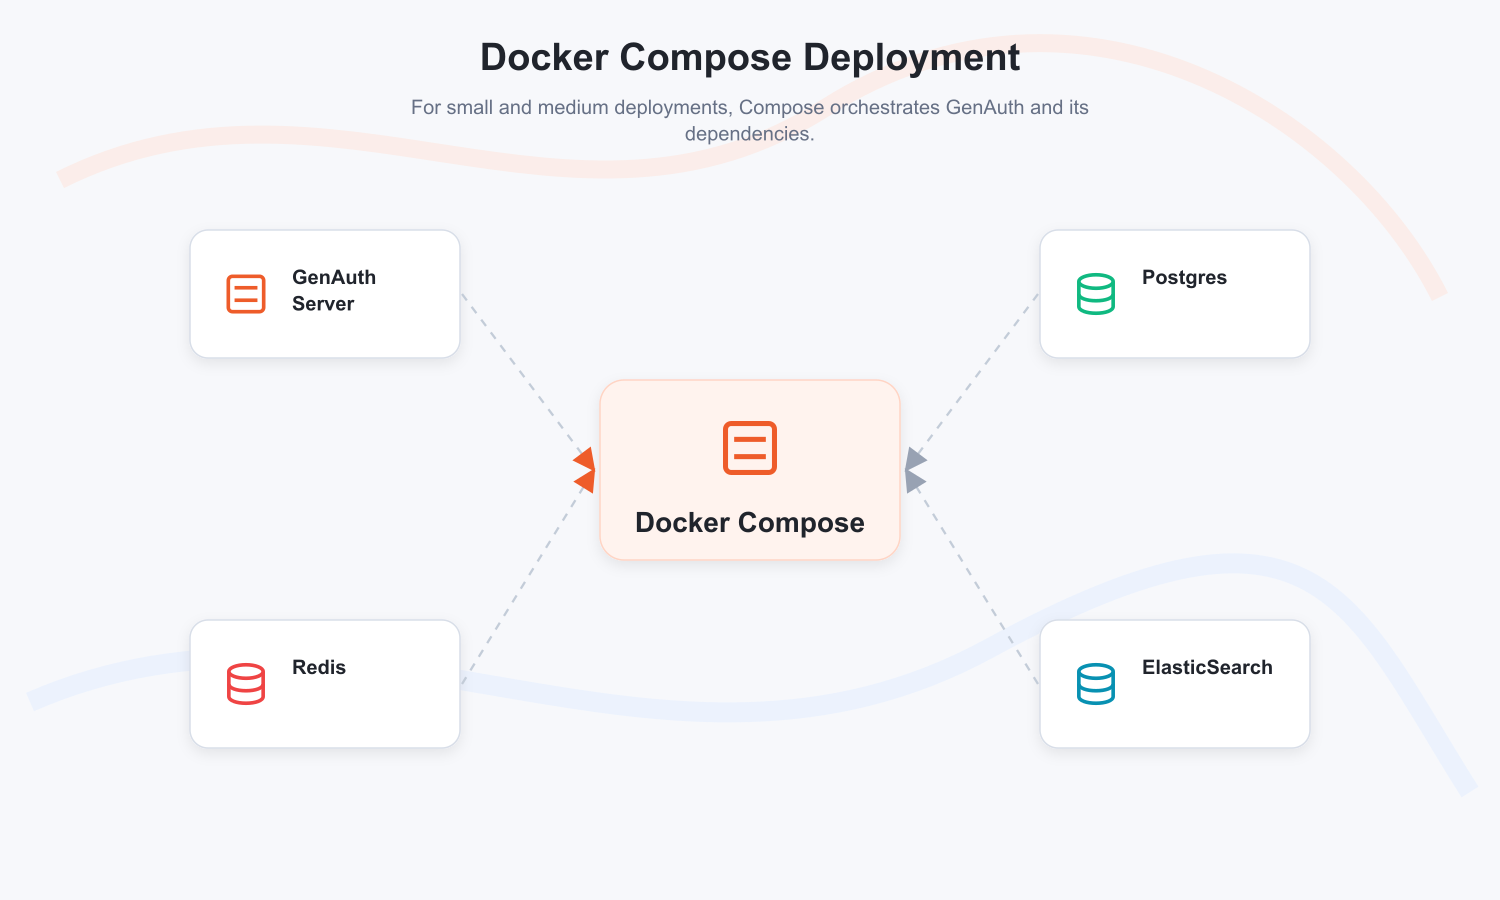
Task: Click the 'GenAuth Server' label text
Action: (334, 290)
